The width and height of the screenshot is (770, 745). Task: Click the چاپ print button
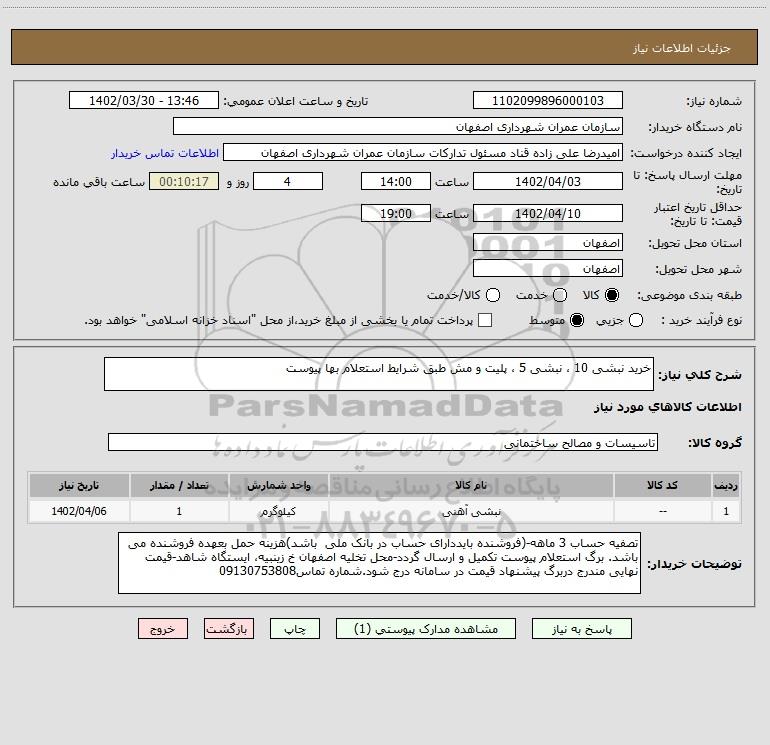point(295,629)
